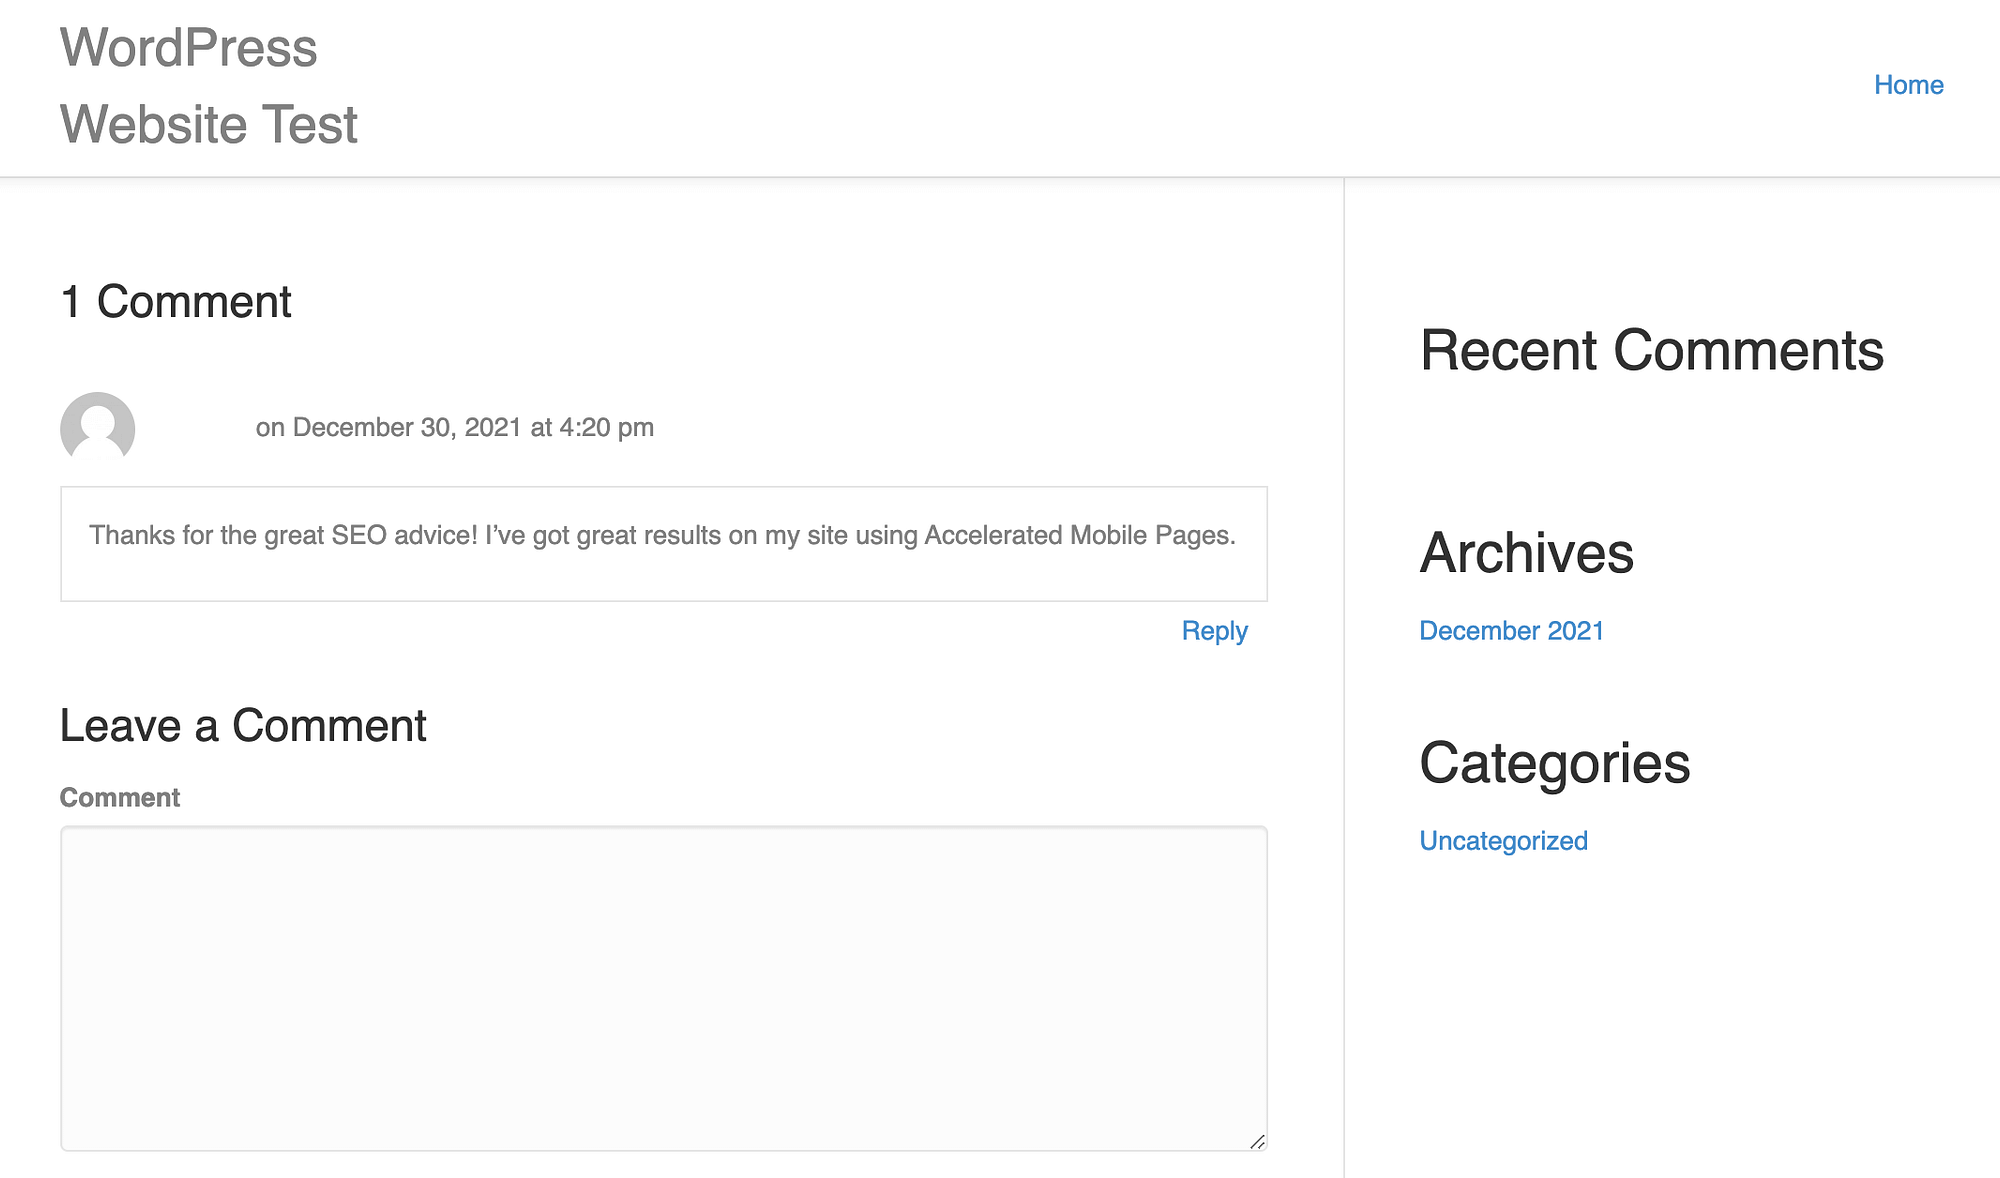Image resolution: width=2000 pixels, height=1178 pixels.
Task: Click the bold Comment field label
Action: pos(119,798)
